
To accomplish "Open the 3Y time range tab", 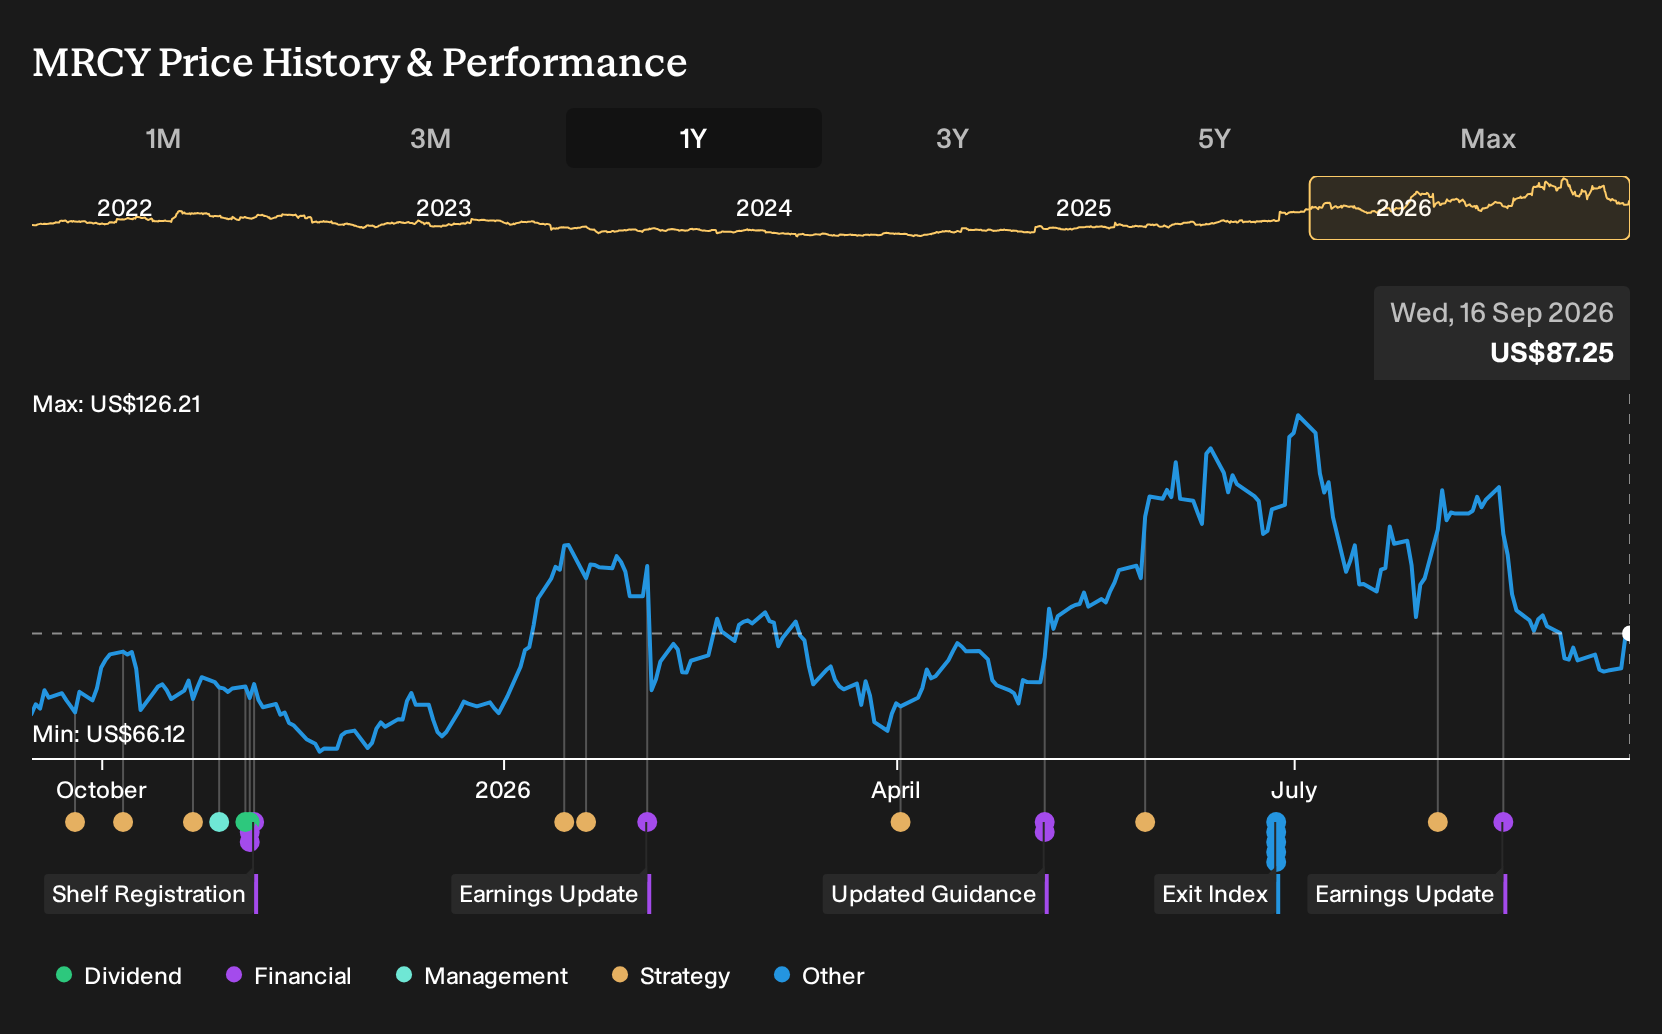I will point(952,138).
